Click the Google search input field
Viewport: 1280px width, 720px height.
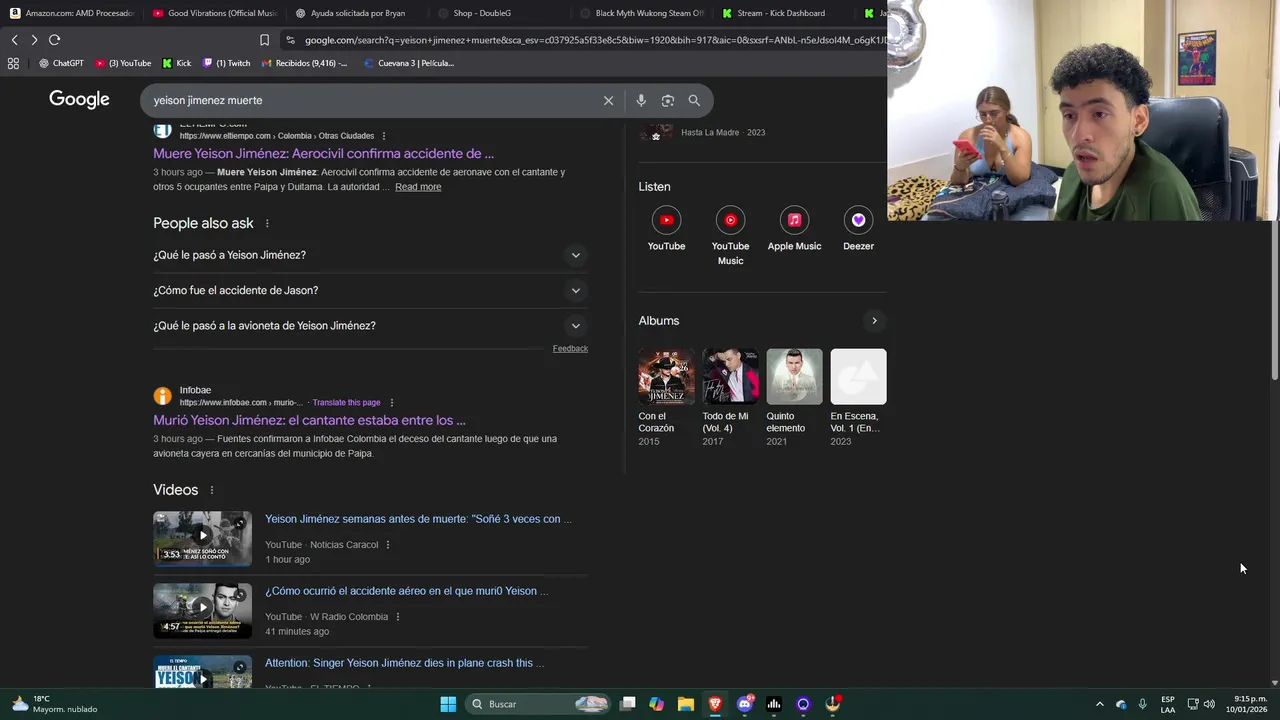[x=370, y=100]
